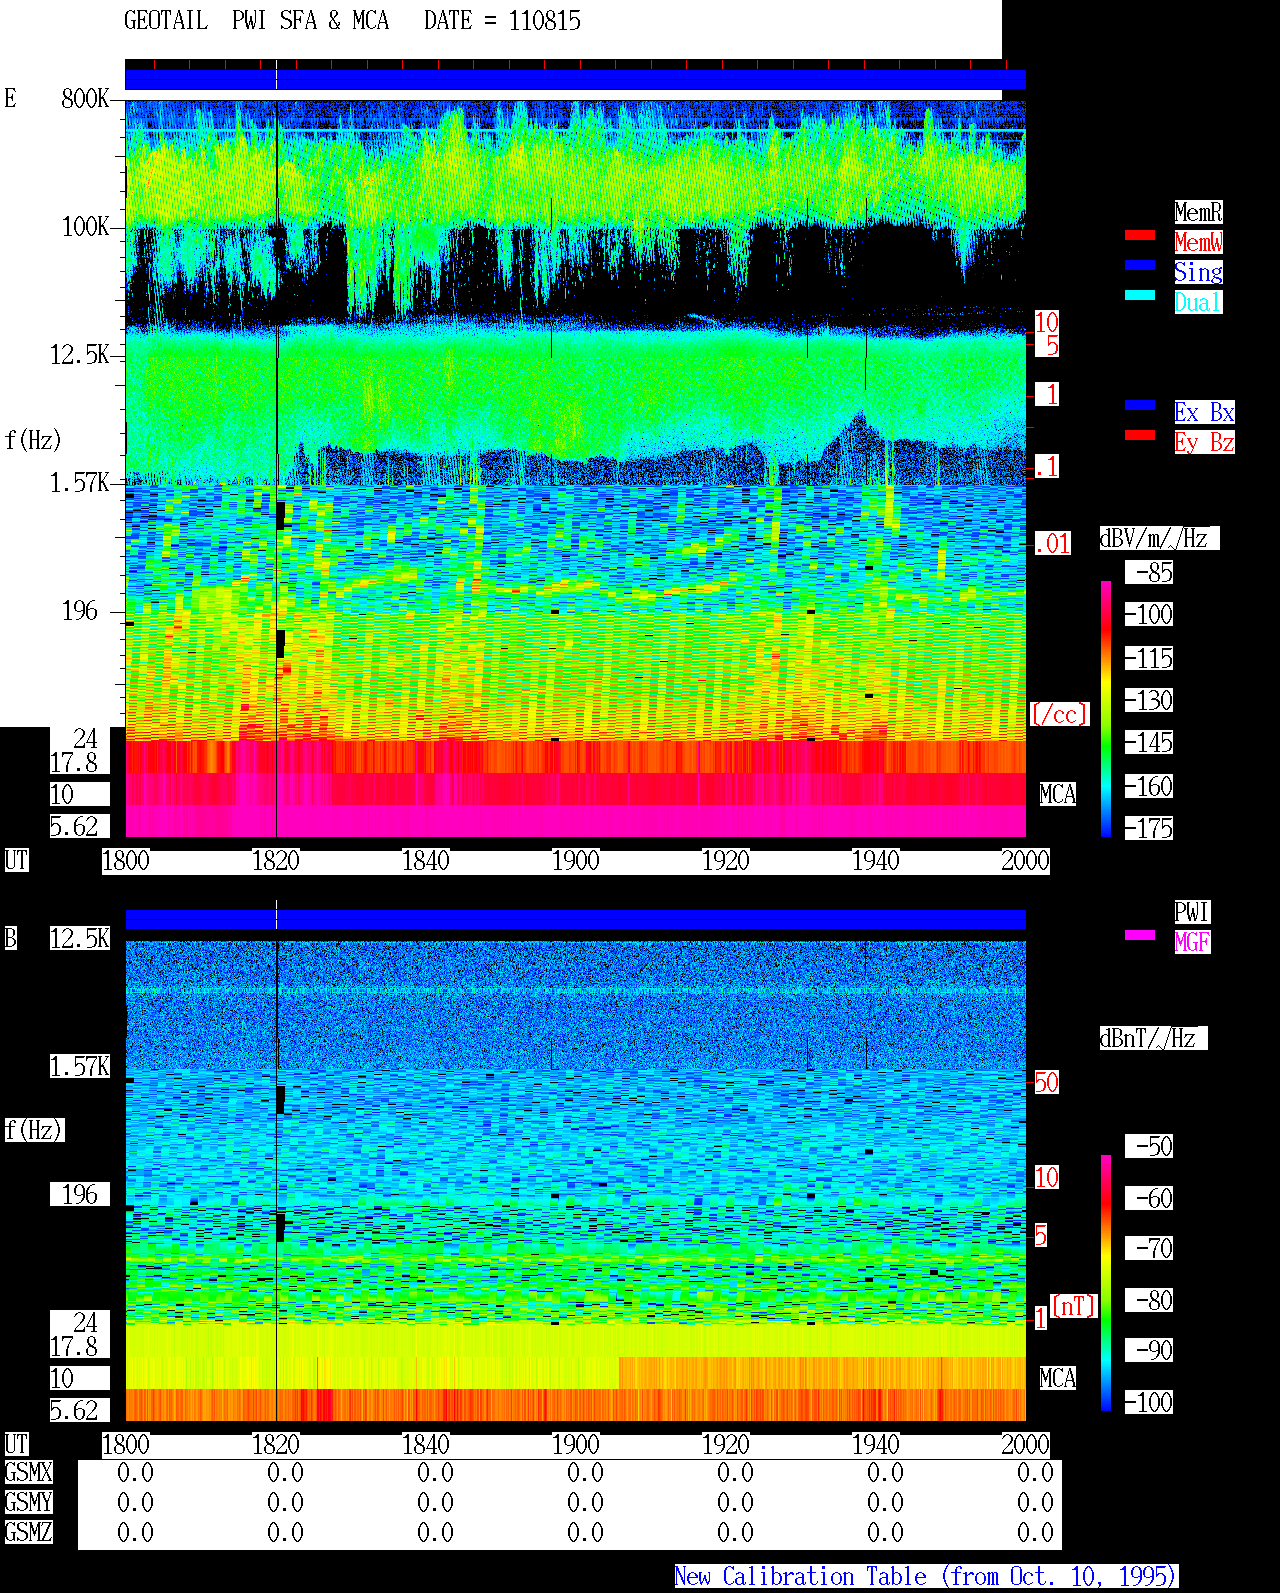
Task: Click the -85 value on the electric color scale
Action: click(1150, 572)
